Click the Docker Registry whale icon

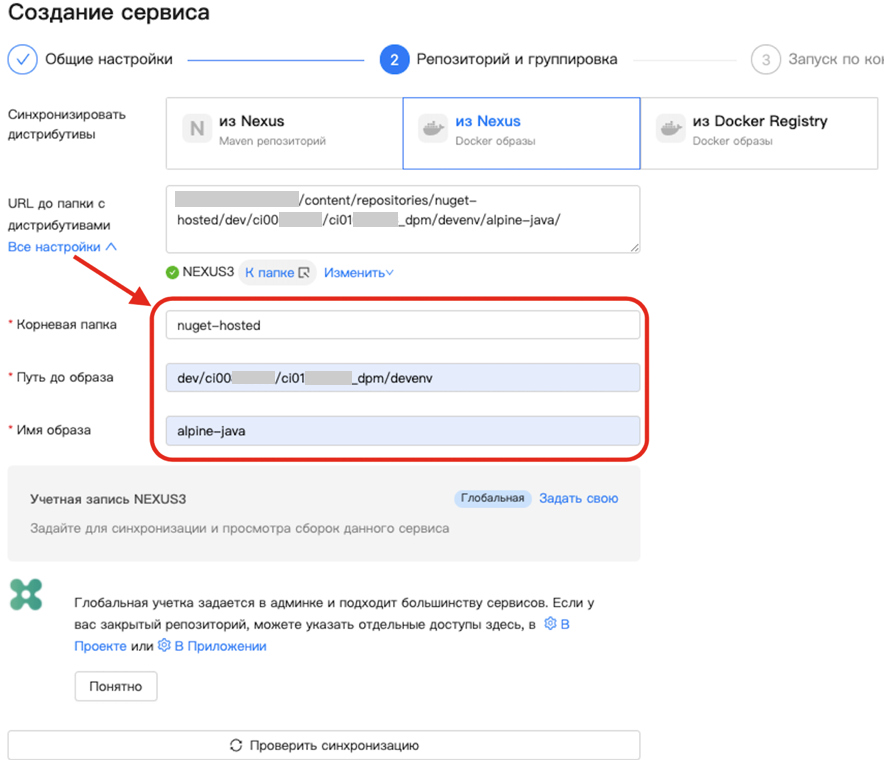[670, 130]
